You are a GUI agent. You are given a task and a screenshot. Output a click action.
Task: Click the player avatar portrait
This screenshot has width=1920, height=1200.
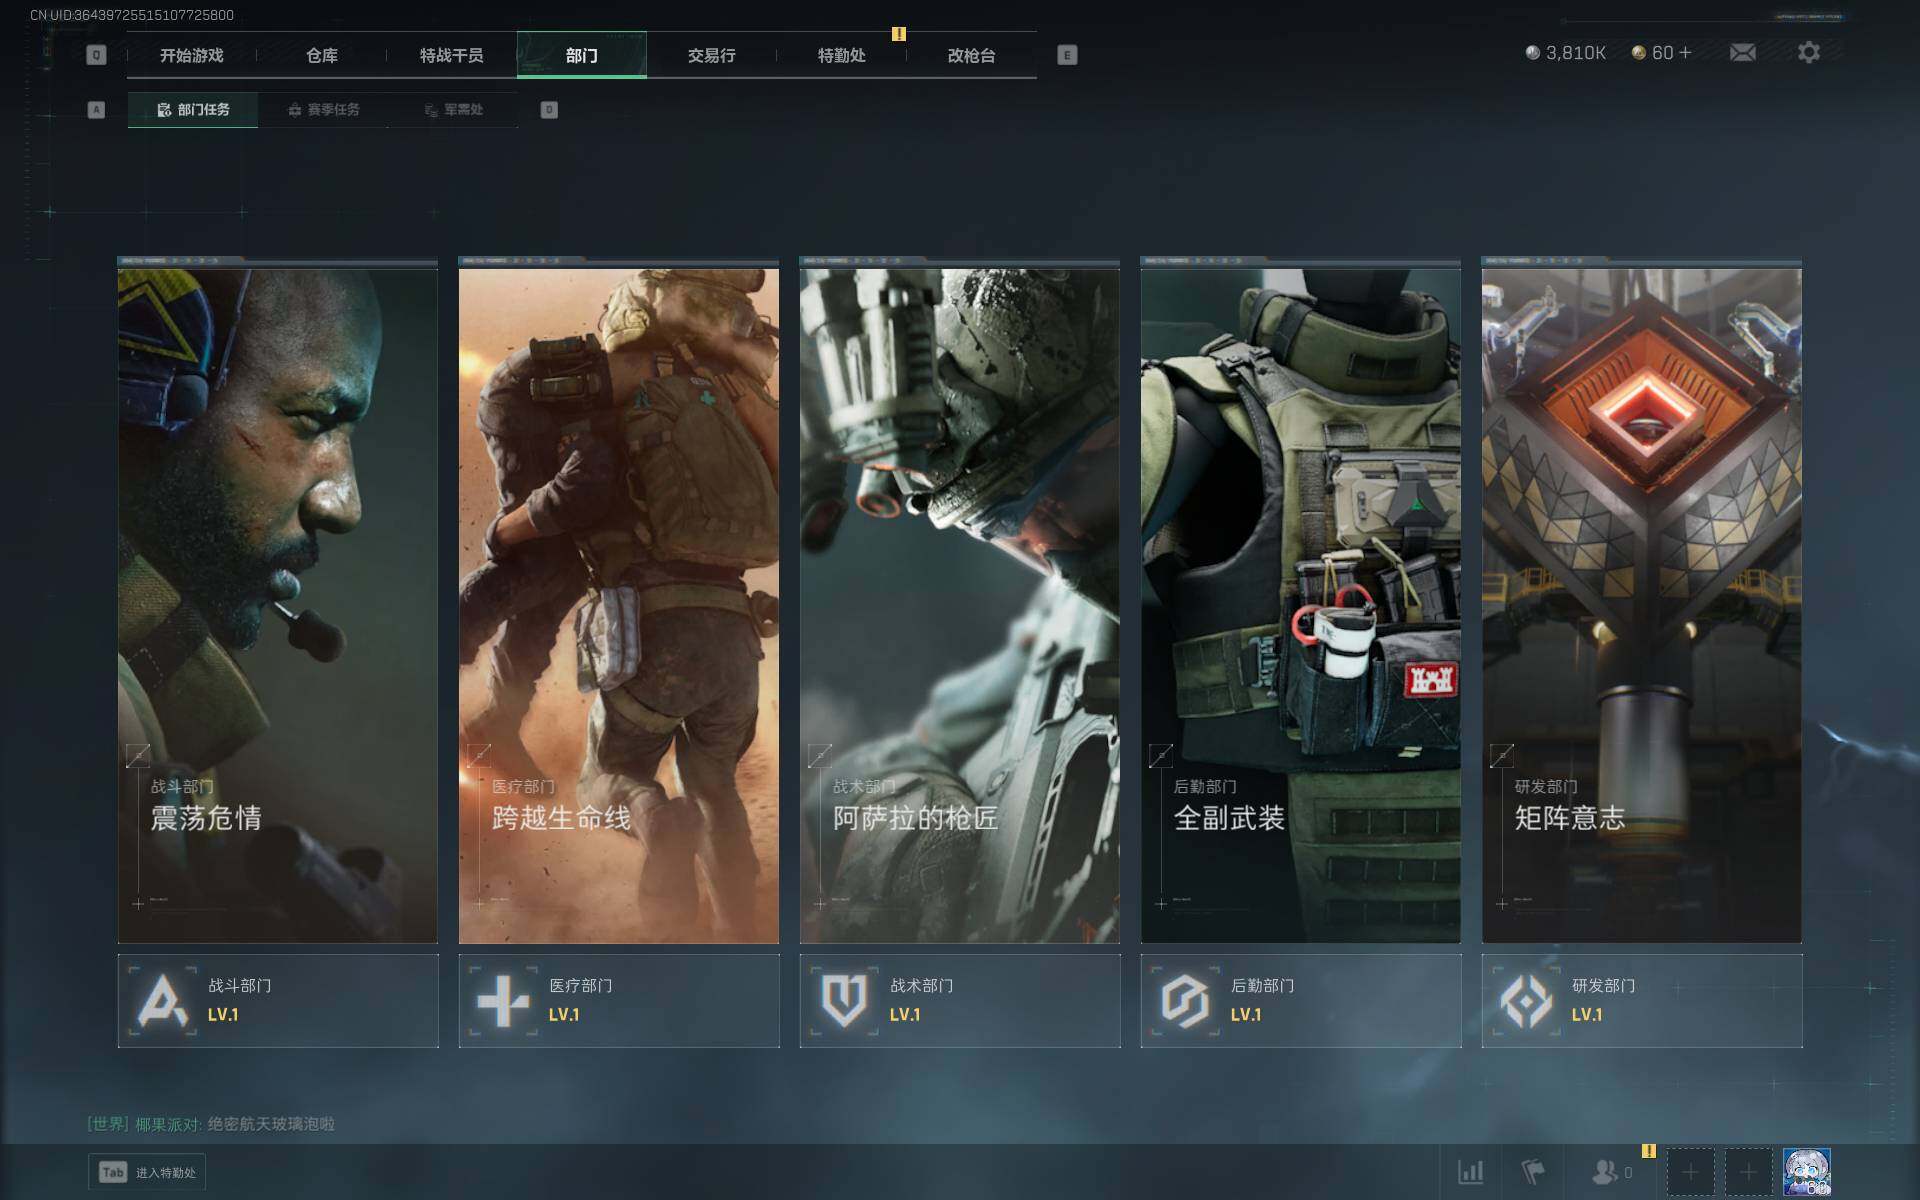(1807, 1171)
